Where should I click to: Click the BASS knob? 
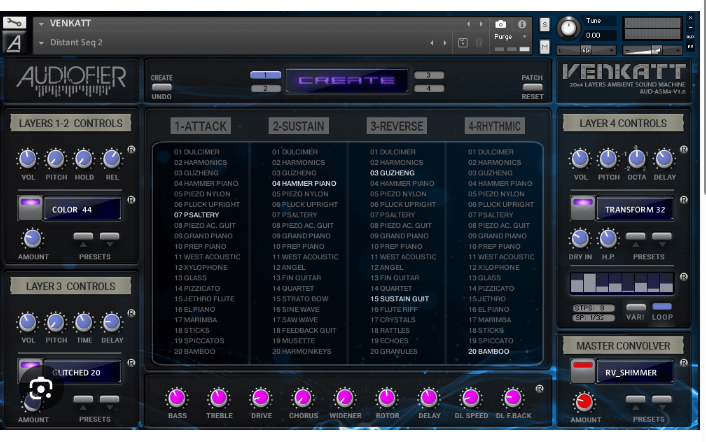176,397
